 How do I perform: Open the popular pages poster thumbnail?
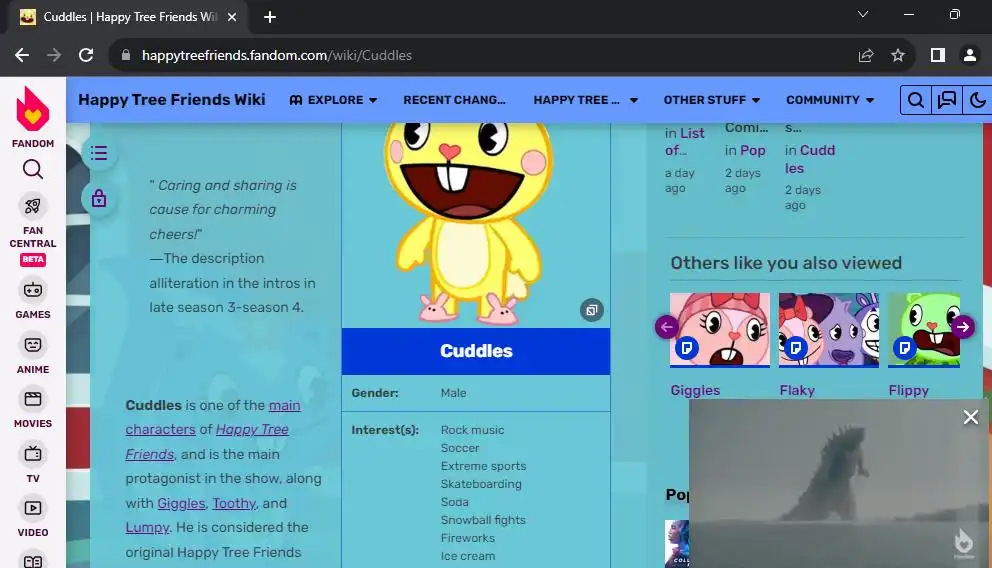coord(677,543)
